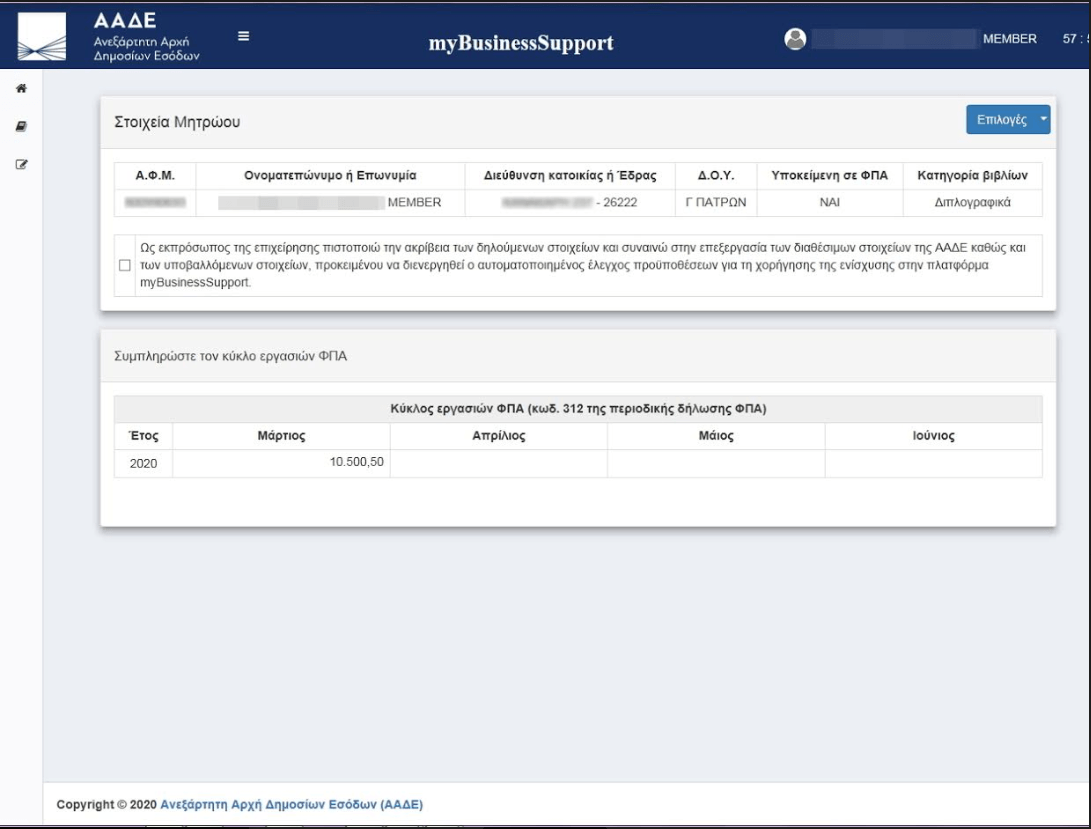Toggle the hamburger menu icon
The image size is (1091, 829).
[x=243, y=36]
